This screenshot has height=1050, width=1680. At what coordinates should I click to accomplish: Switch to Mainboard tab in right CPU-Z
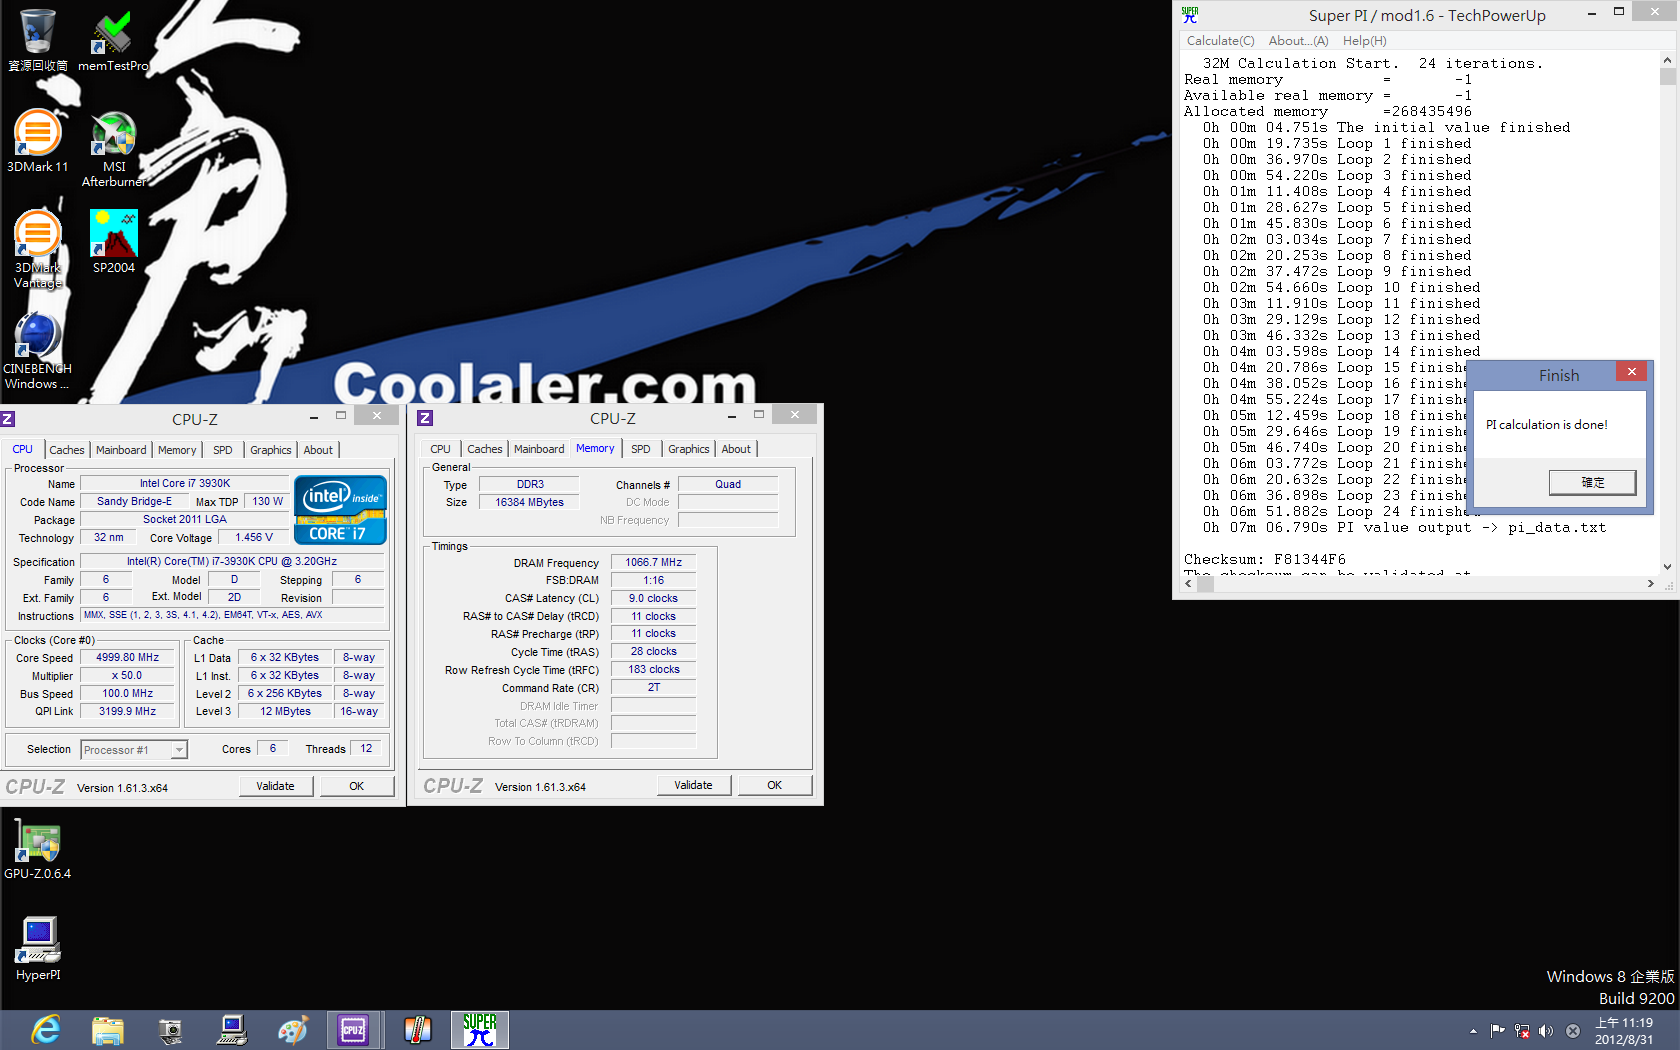click(x=539, y=449)
